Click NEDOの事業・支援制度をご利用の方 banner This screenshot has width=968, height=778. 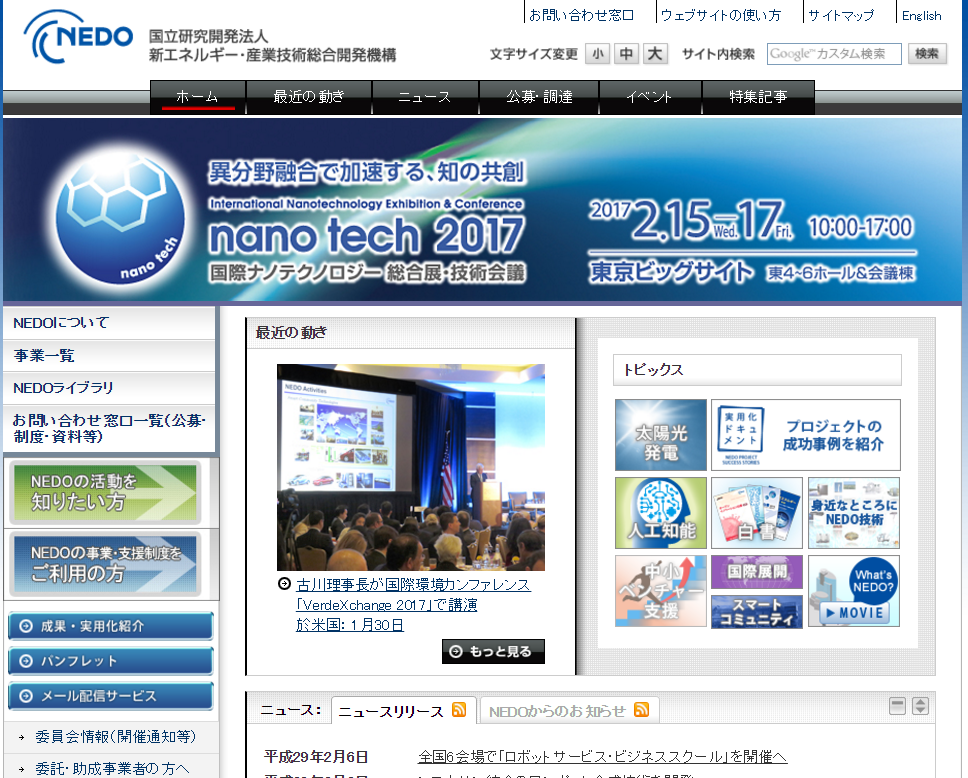pyautogui.click(x=106, y=564)
